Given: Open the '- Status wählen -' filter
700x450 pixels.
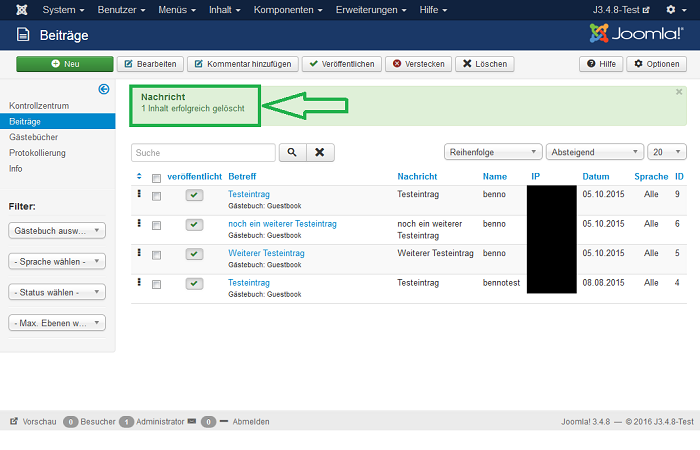Looking at the screenshot, I should (x=57, y=292).
